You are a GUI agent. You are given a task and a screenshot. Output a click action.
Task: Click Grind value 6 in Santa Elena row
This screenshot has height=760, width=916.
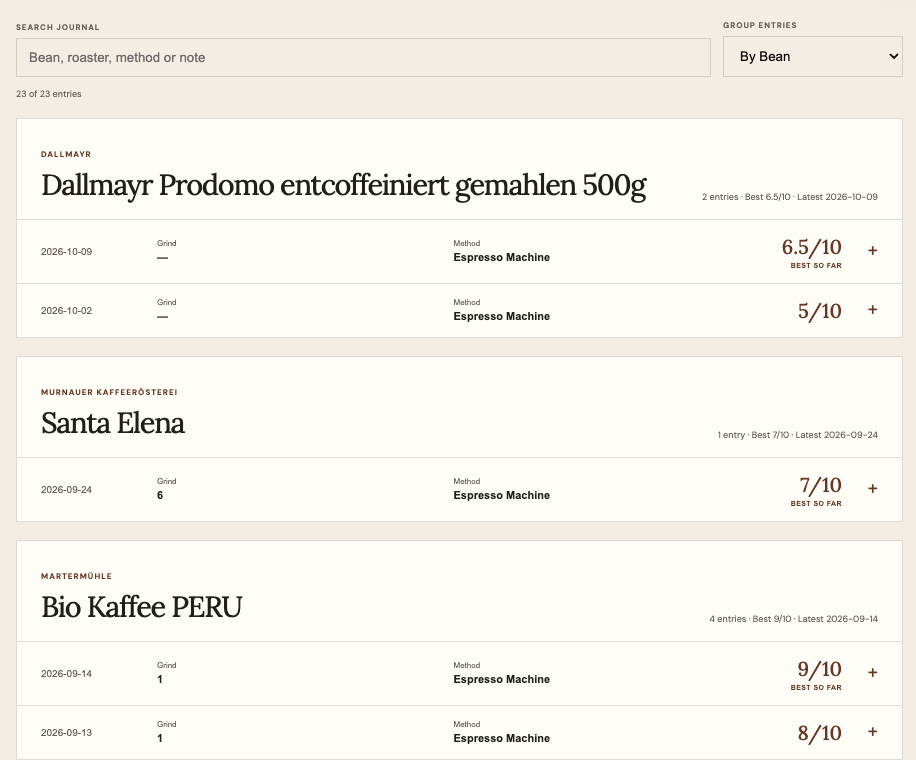[x=160, y=495]
